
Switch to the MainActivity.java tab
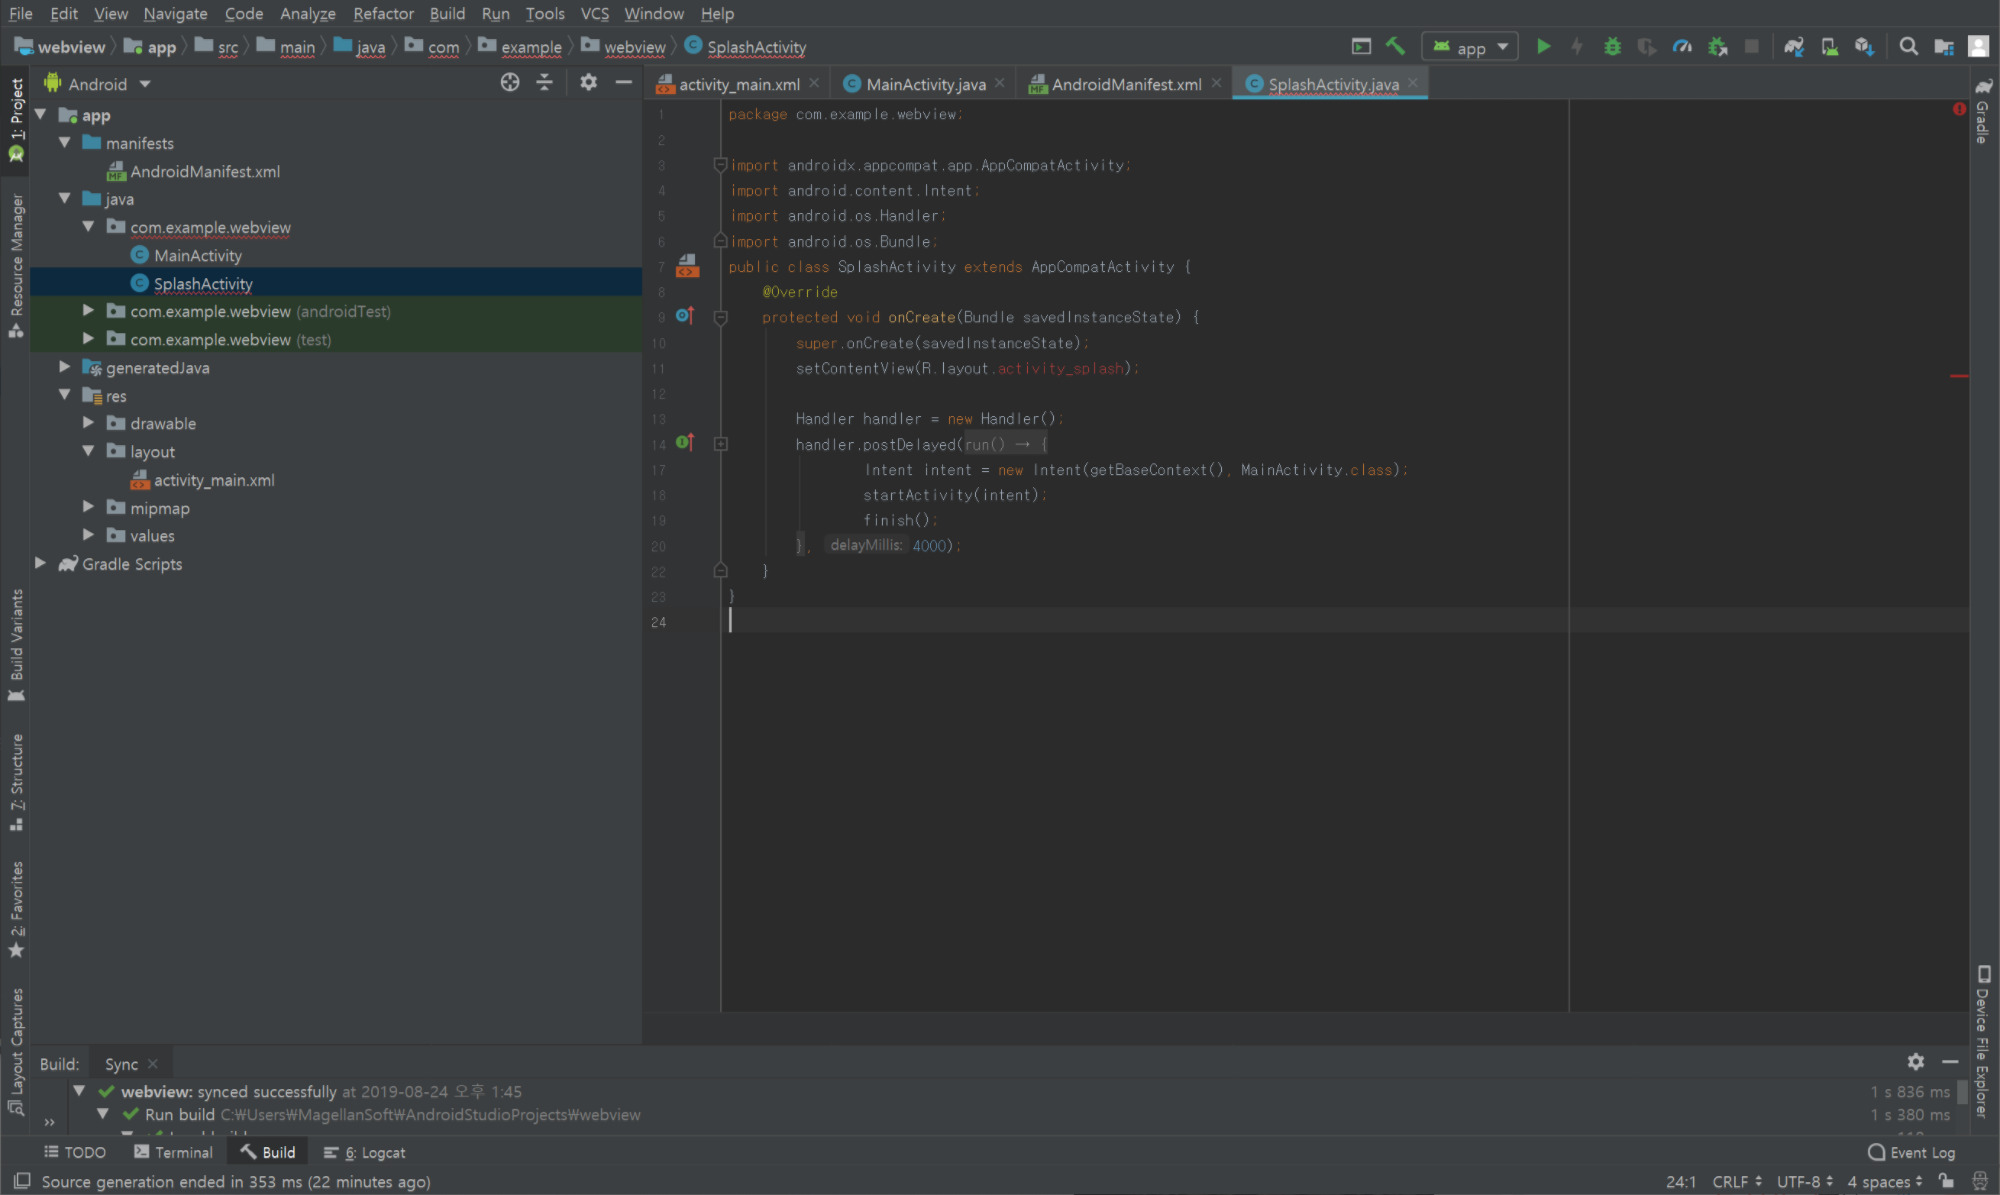click(925, 85)
